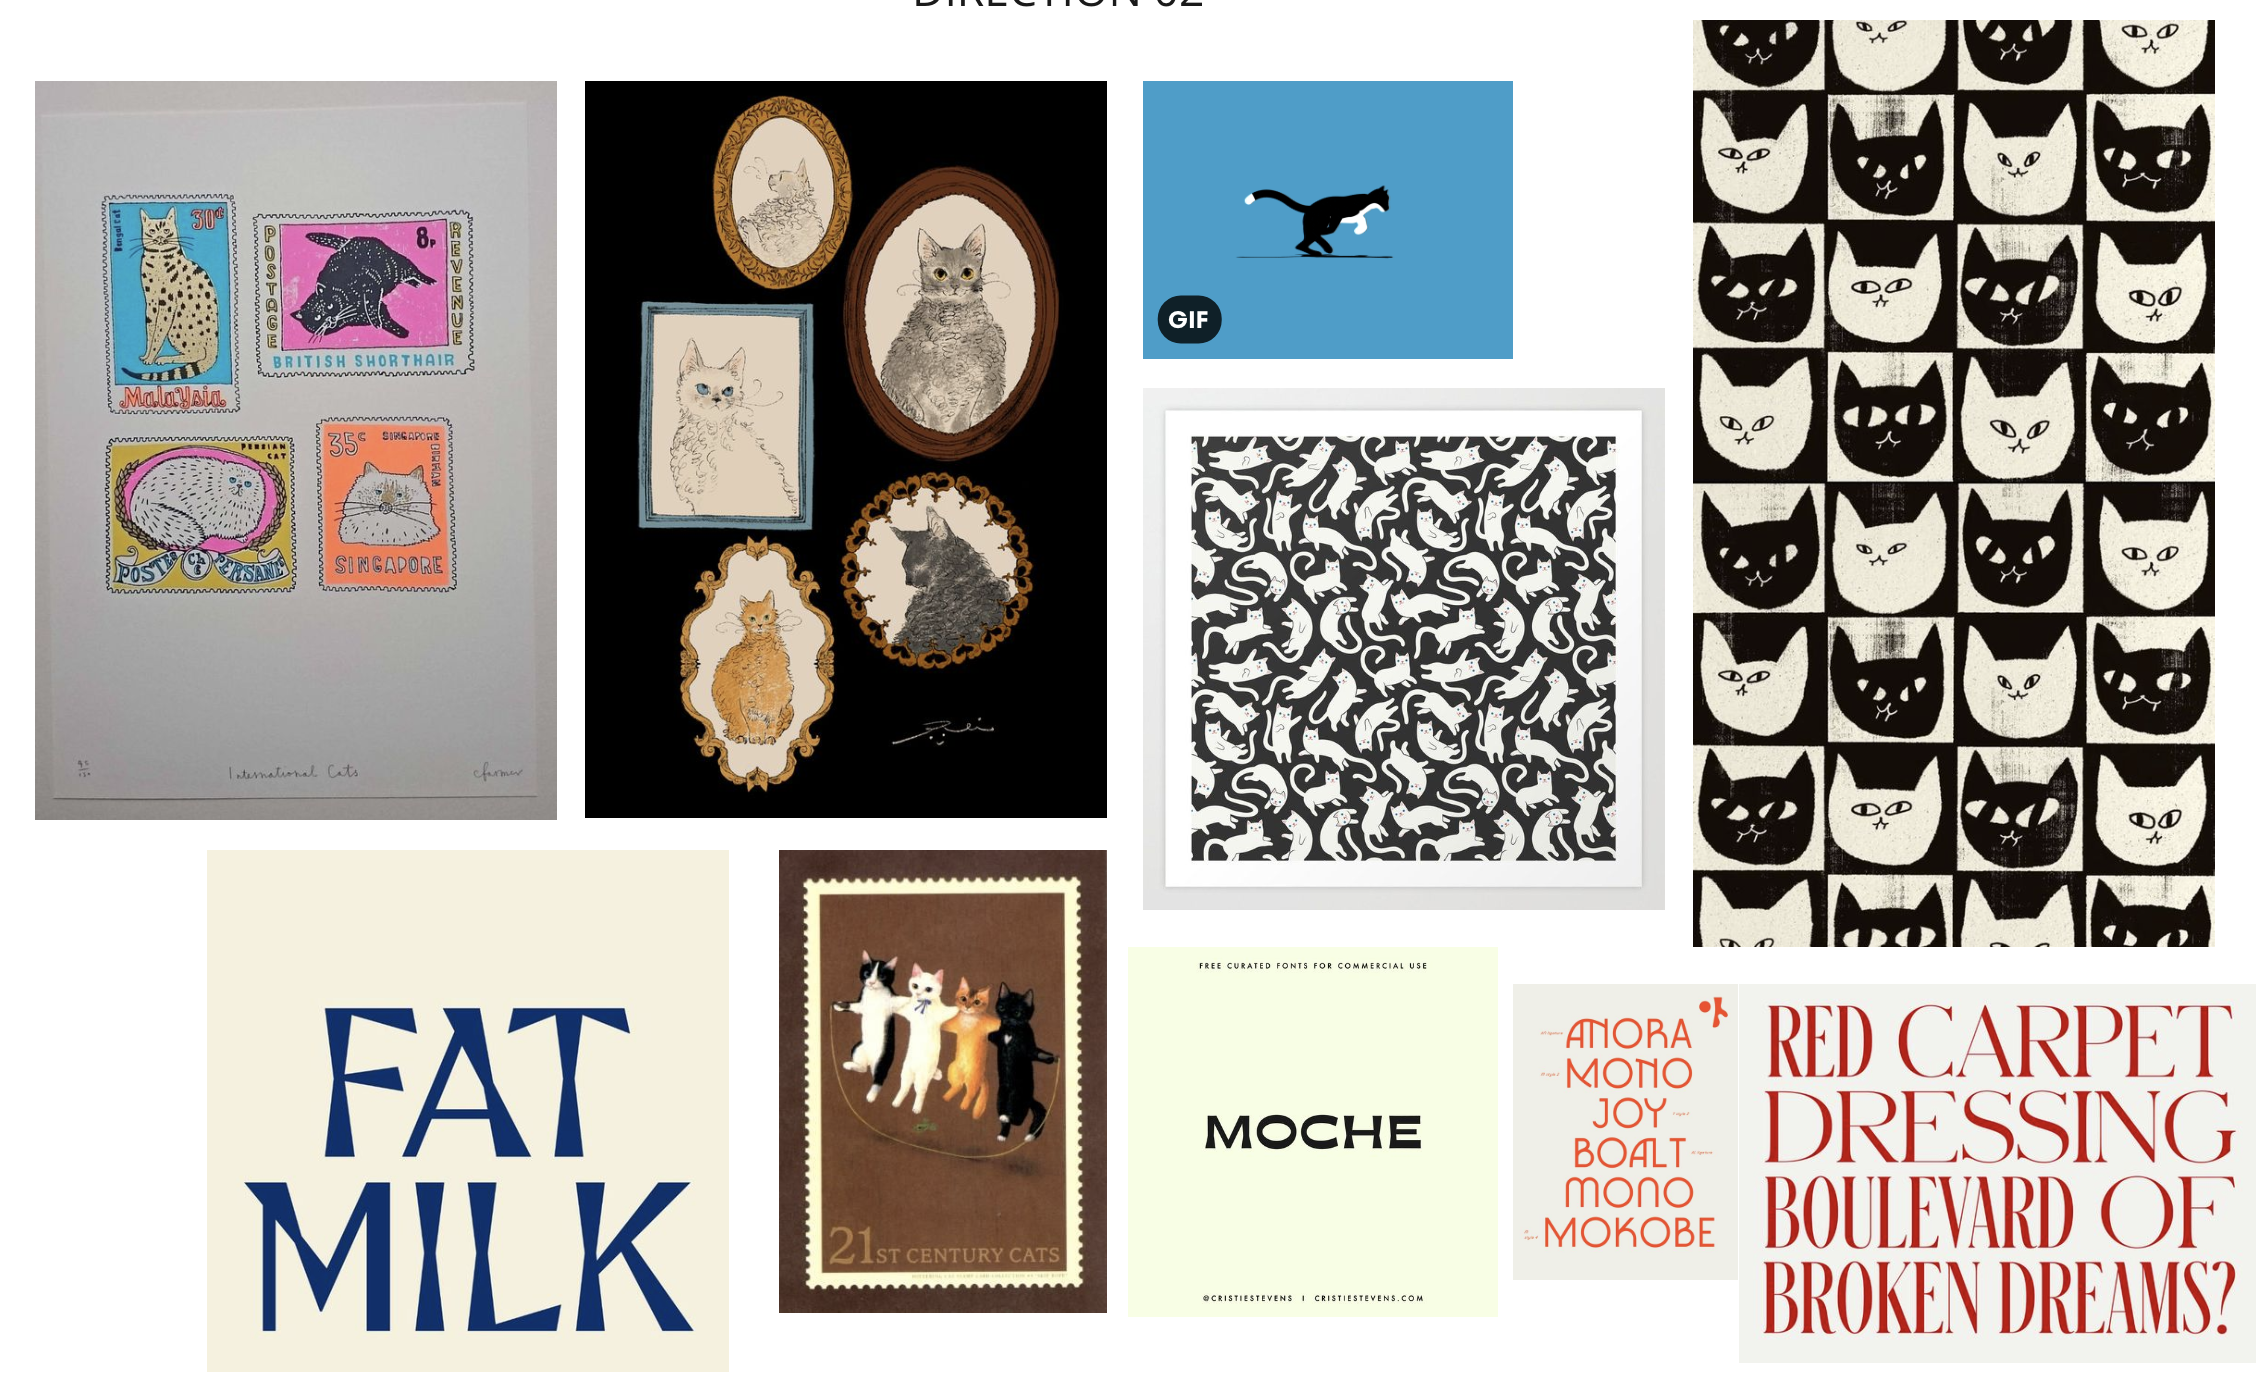
Task: Click the white cat in blue rectangular frame
Action: [x=726, y=415]
